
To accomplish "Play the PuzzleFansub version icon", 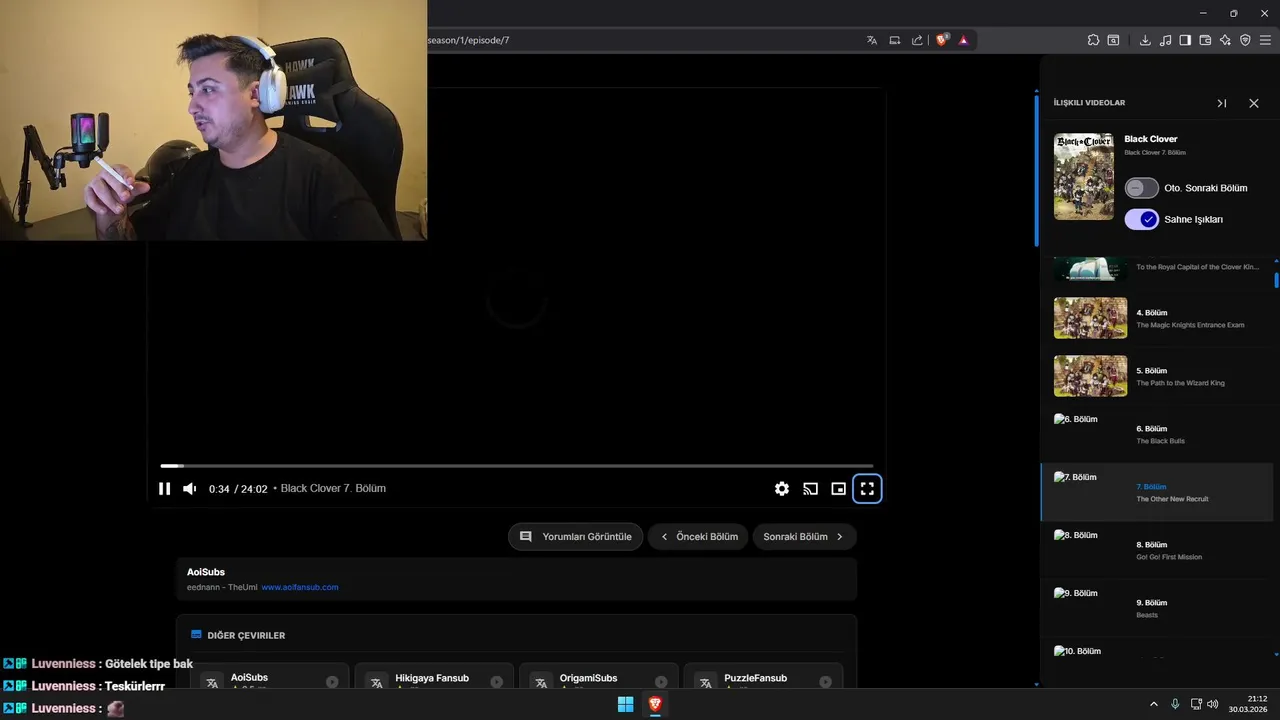I will [825, 682].
